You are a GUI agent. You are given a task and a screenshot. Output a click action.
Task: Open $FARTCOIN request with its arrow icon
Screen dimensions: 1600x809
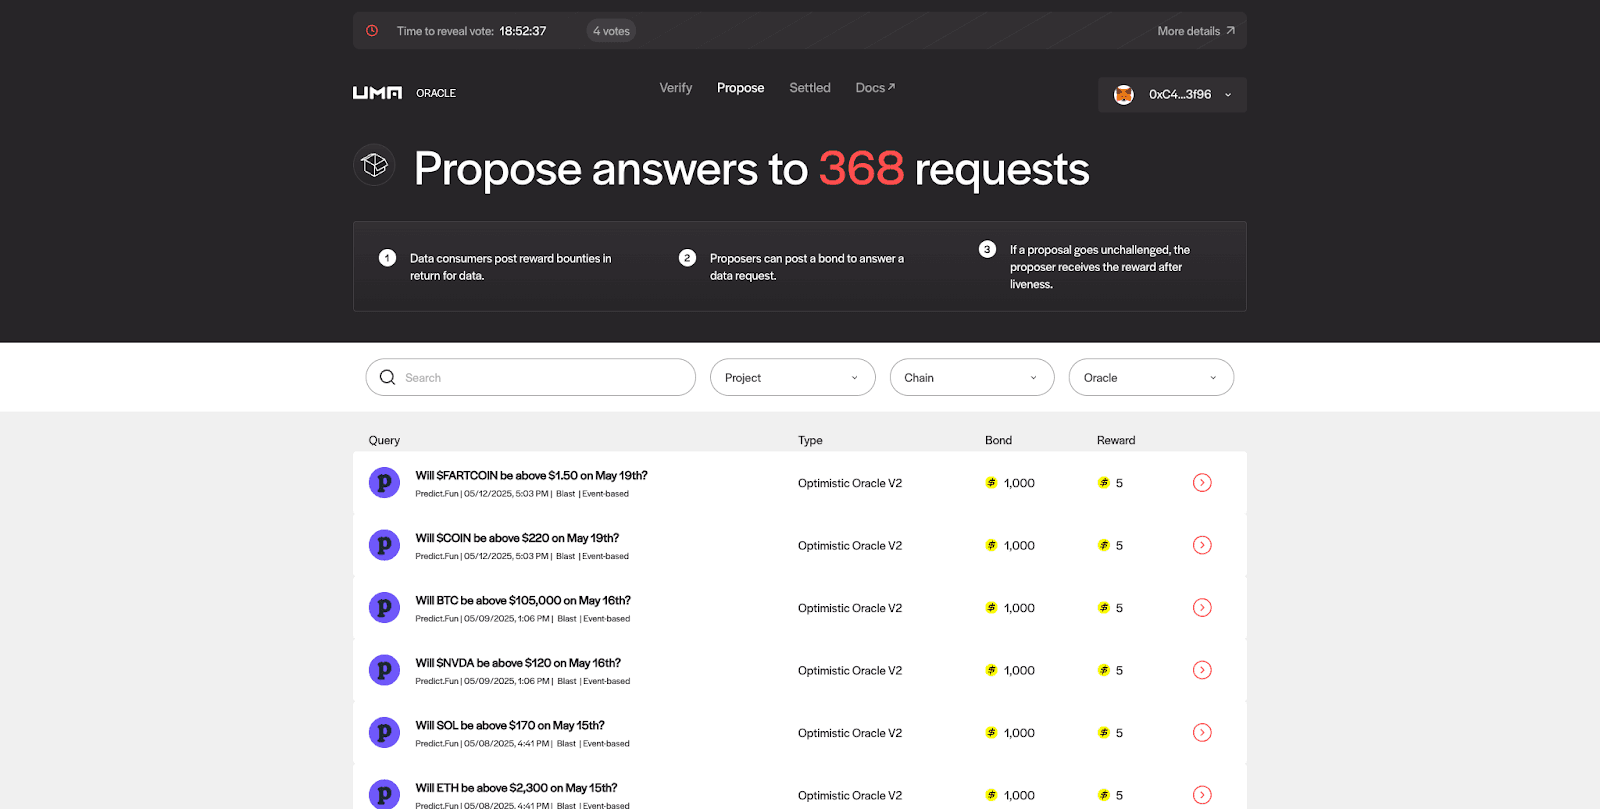[x=1202, y=483]
